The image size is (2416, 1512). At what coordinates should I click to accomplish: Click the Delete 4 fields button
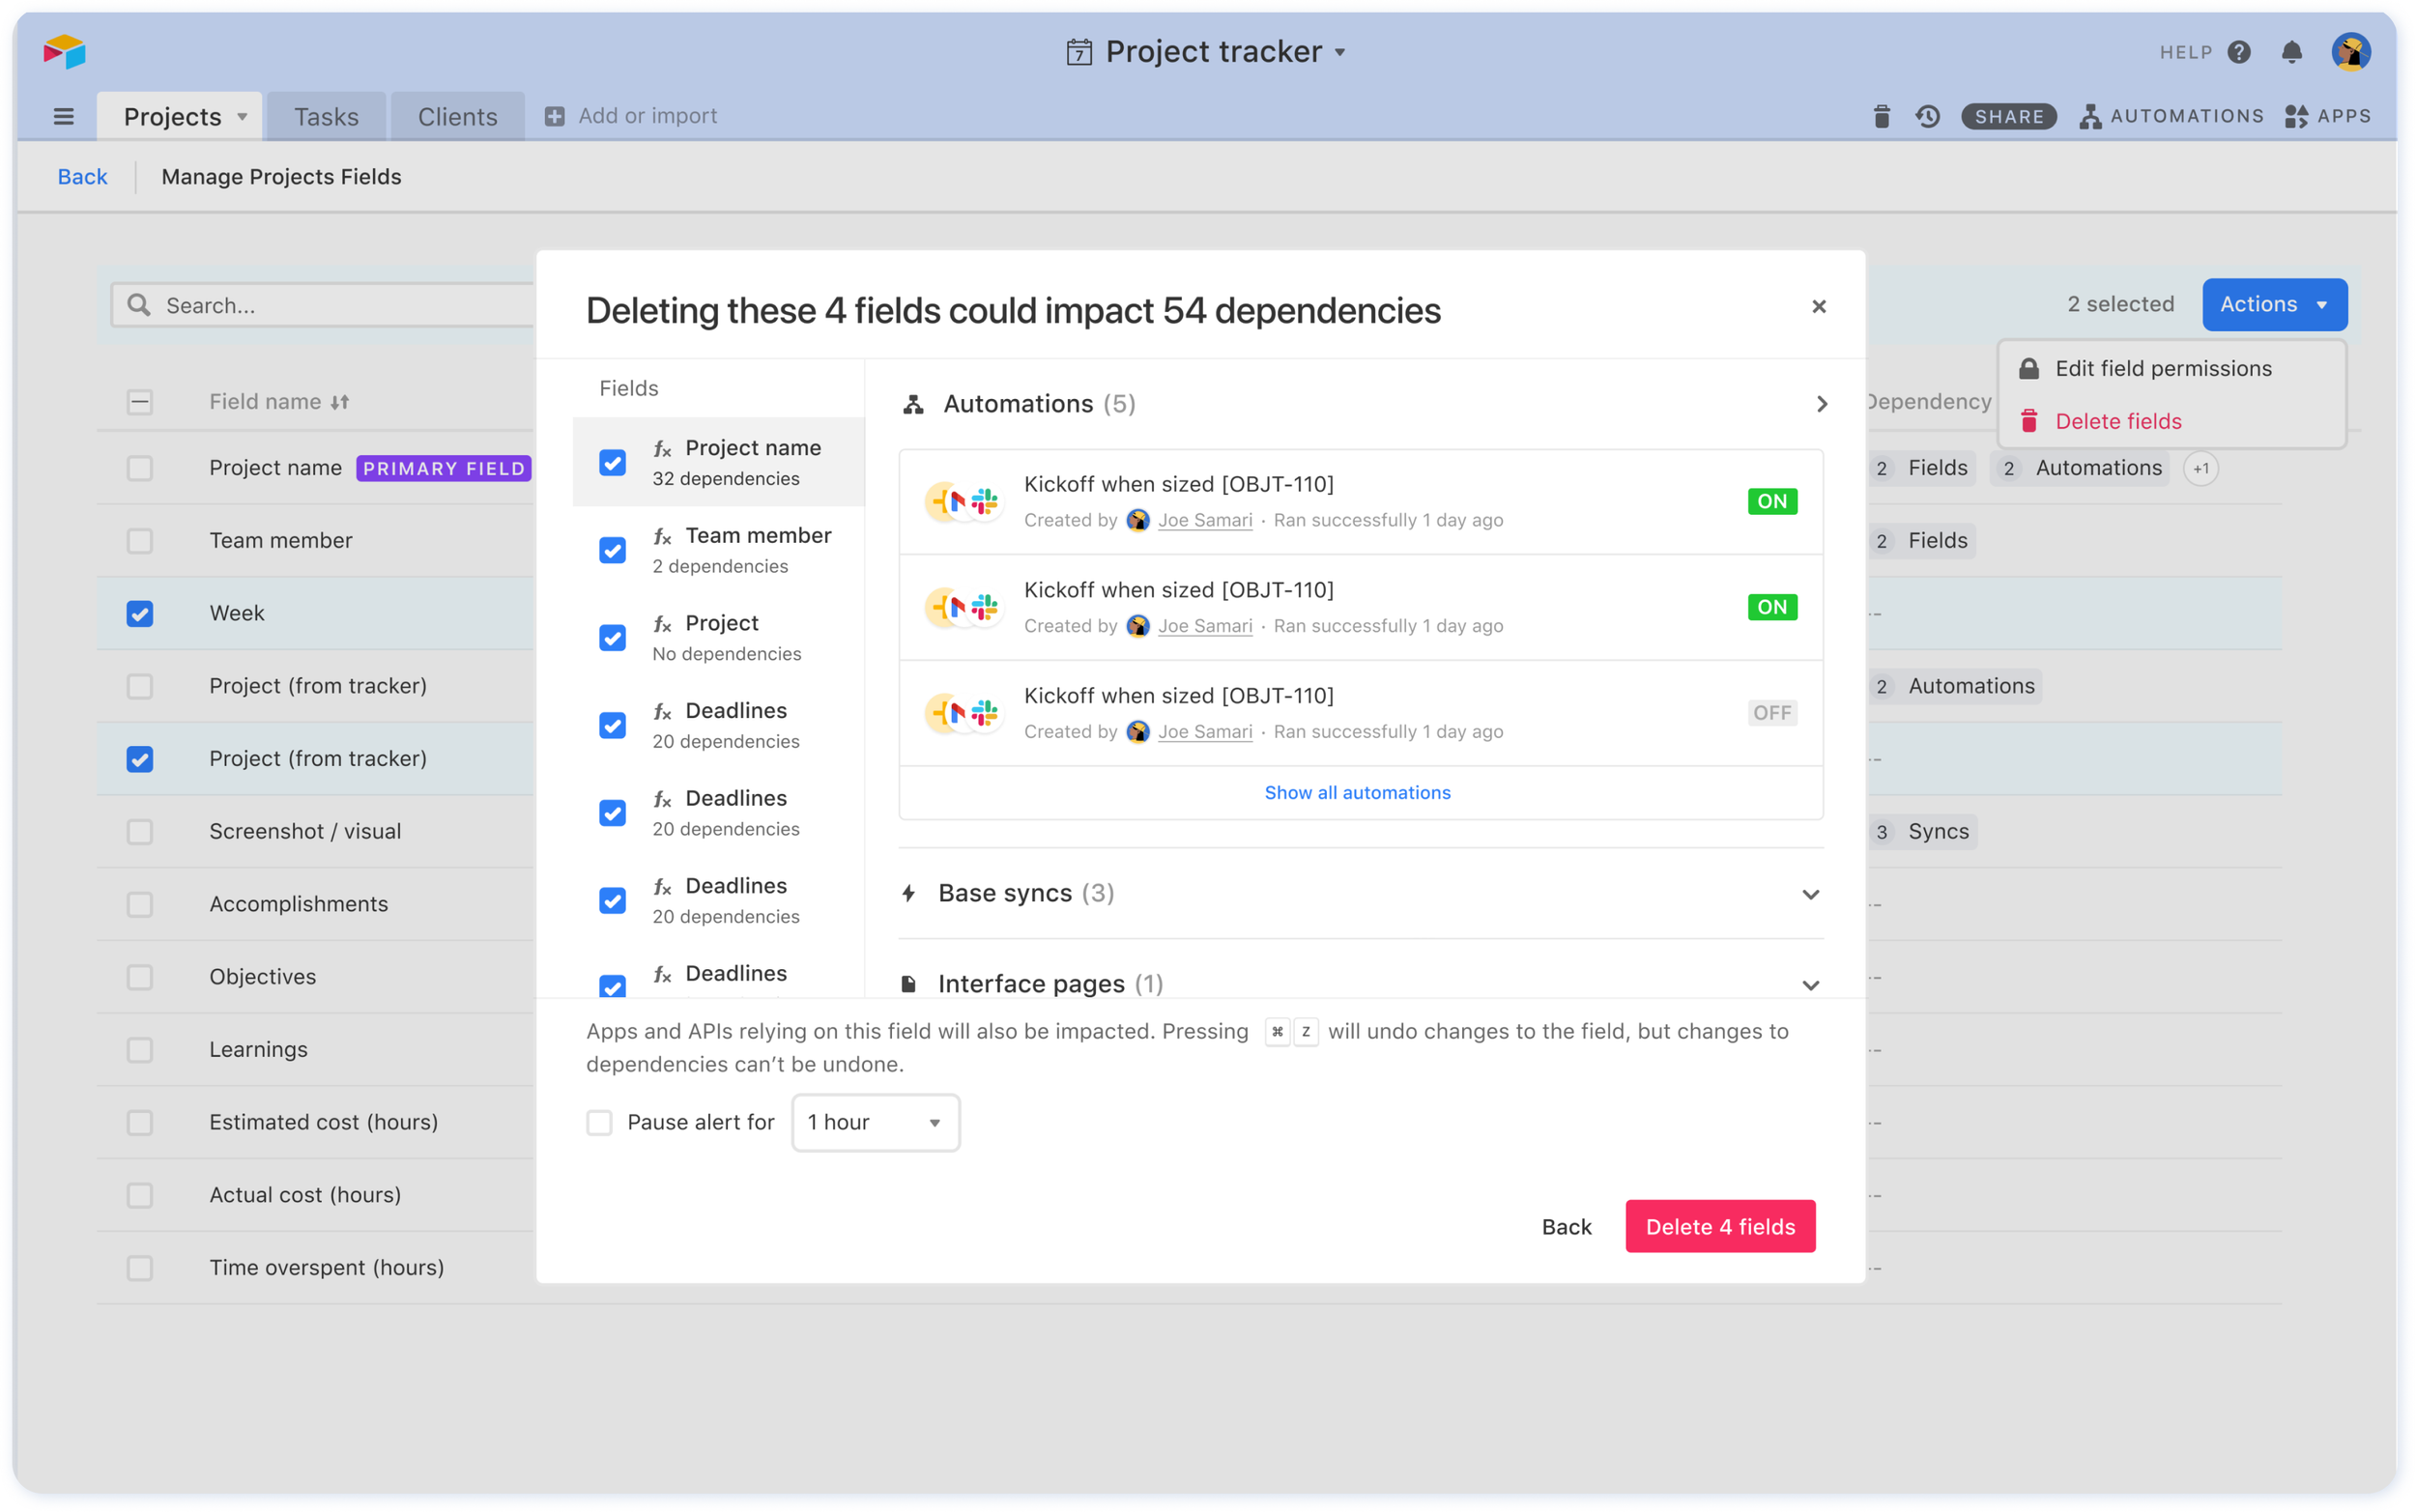1720,1226
